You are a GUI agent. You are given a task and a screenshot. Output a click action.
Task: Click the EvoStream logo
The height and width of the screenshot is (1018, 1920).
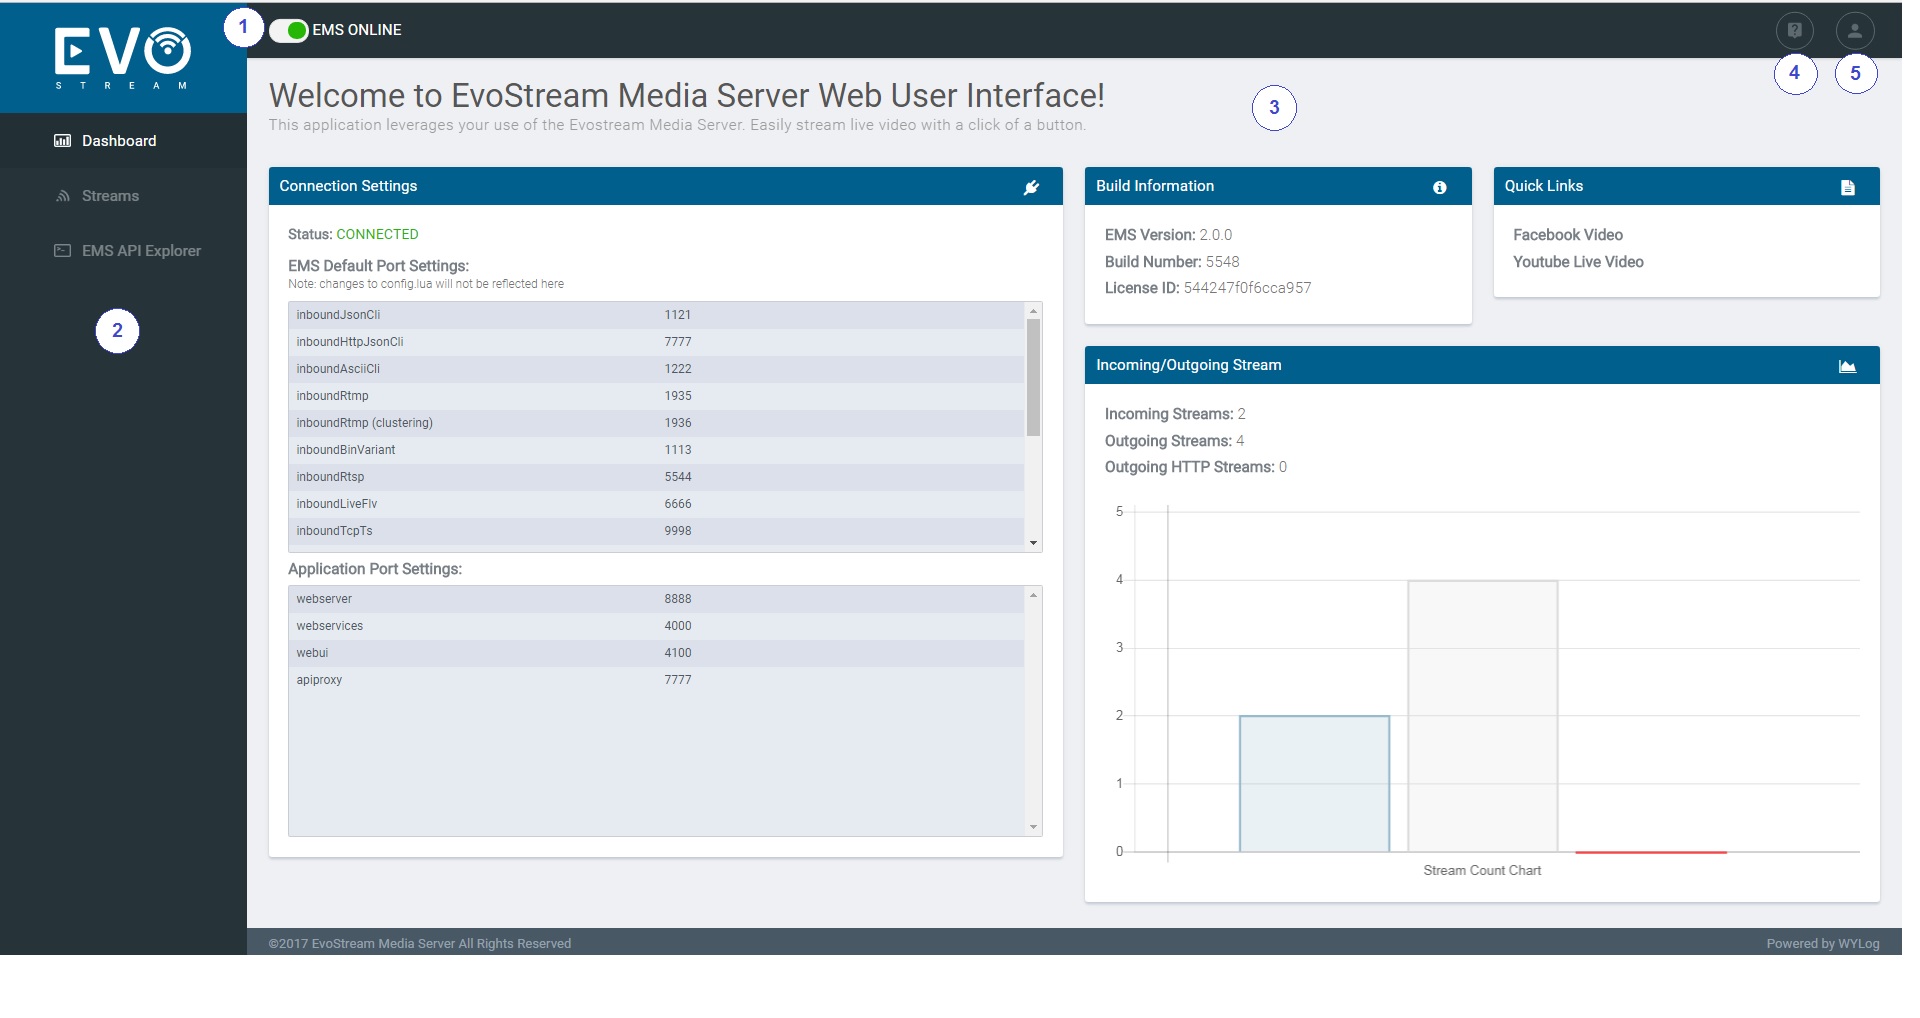click(x=122, y=57)
